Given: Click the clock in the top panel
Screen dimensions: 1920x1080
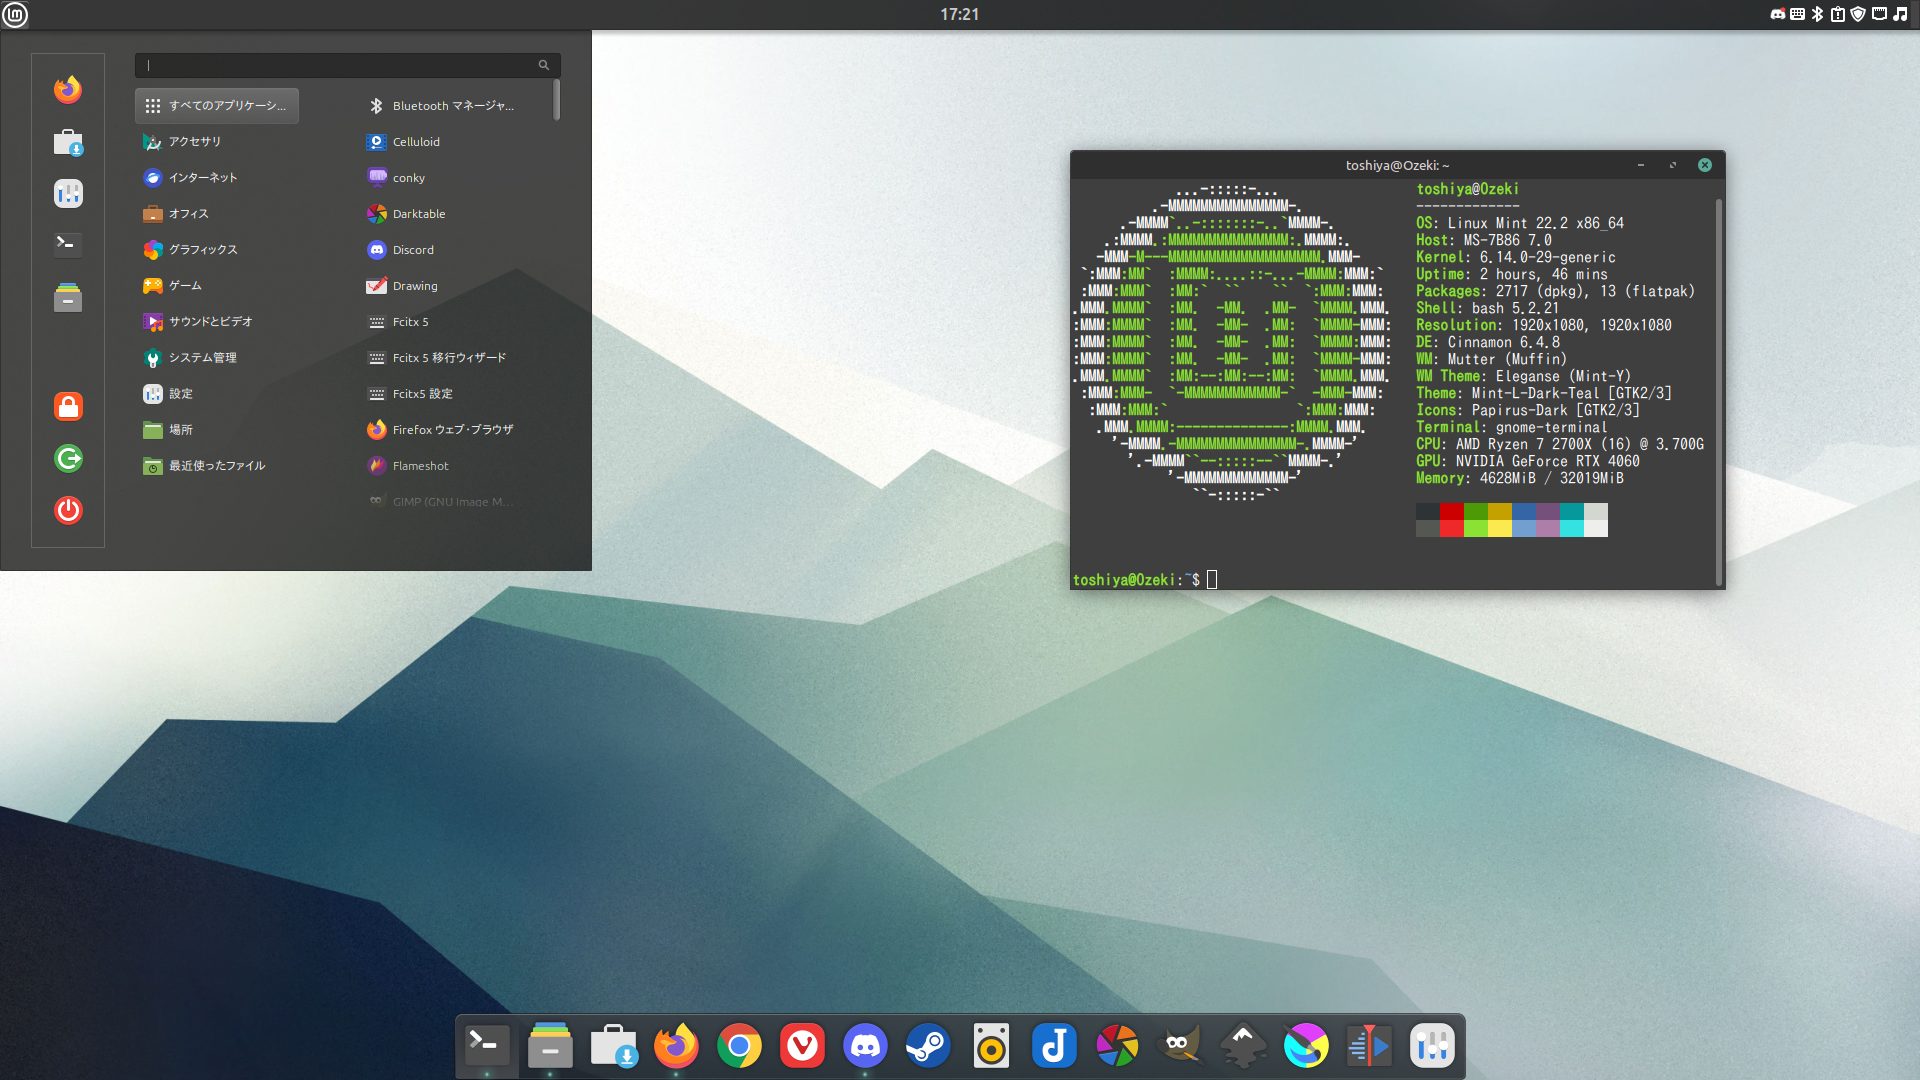Looking at the screenshot, I should [959, 14].
